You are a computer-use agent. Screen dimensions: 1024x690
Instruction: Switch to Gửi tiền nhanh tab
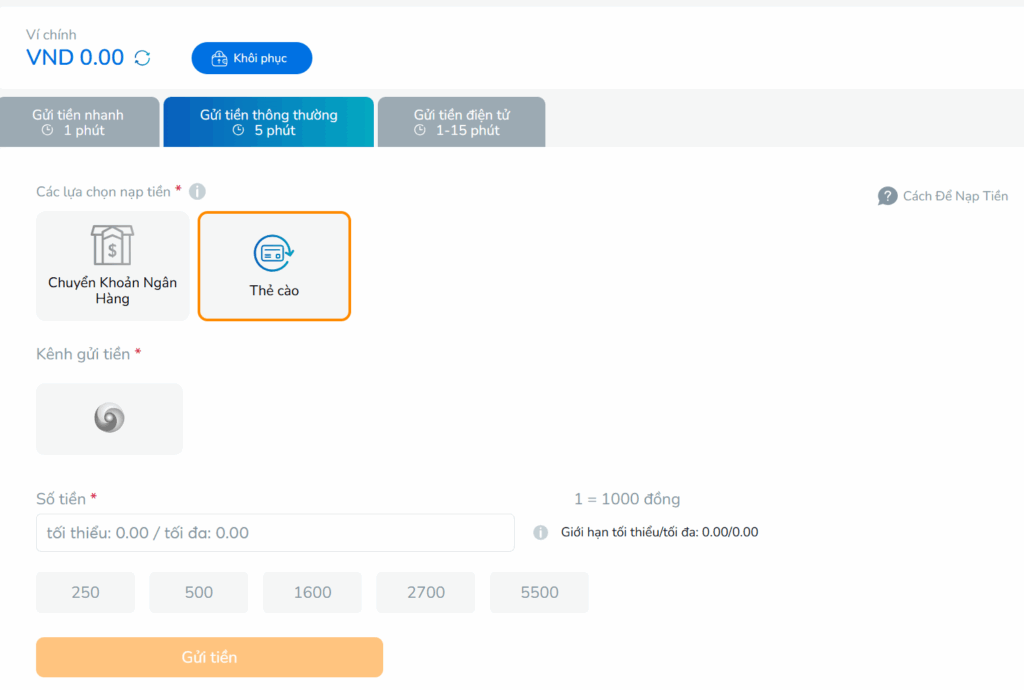pos(80,122)
